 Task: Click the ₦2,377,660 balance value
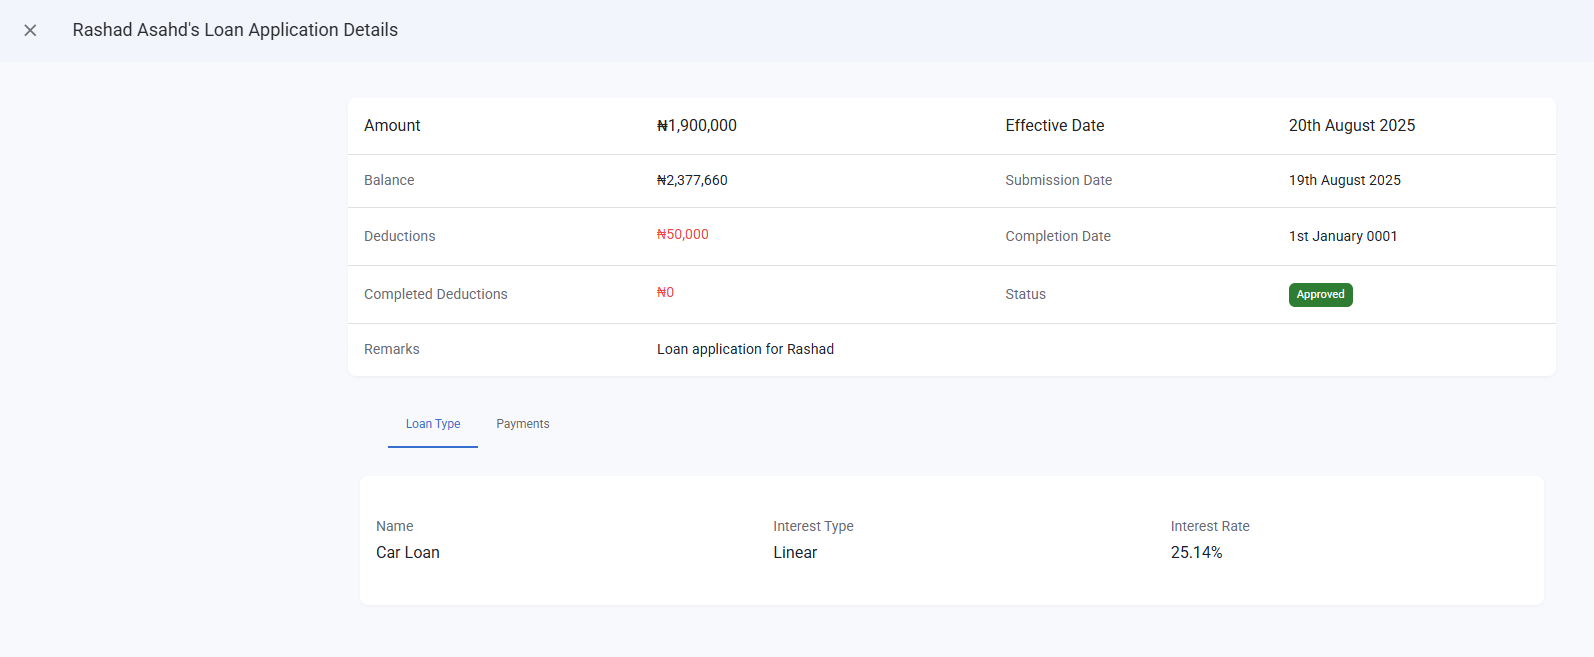pos(692,181)
